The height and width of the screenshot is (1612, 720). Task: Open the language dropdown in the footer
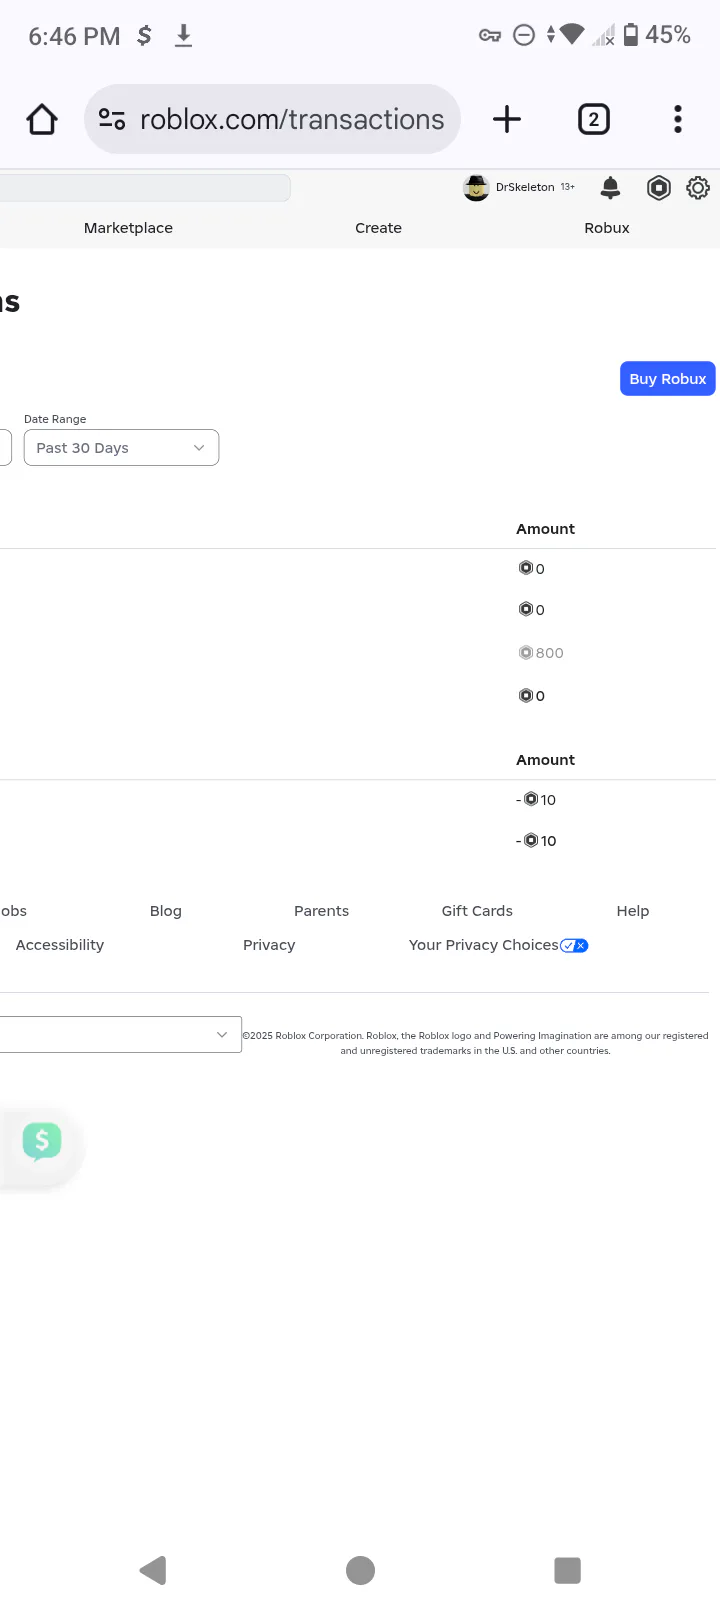click(x=120, y=1034)
